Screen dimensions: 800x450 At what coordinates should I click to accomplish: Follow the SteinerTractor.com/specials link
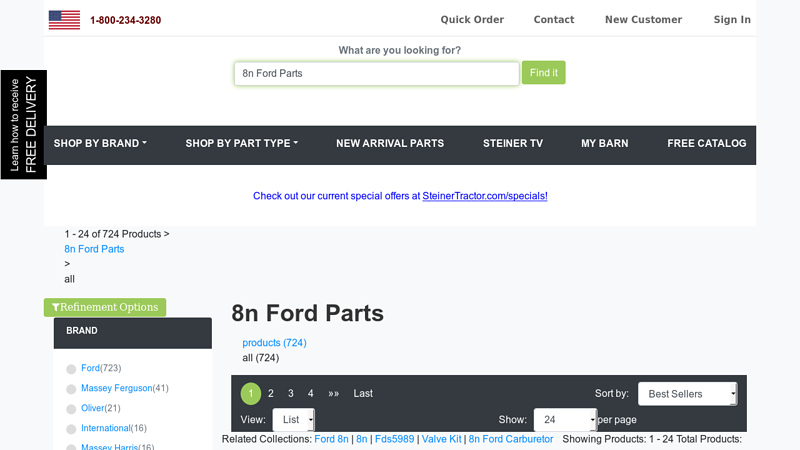pos(485,196)
